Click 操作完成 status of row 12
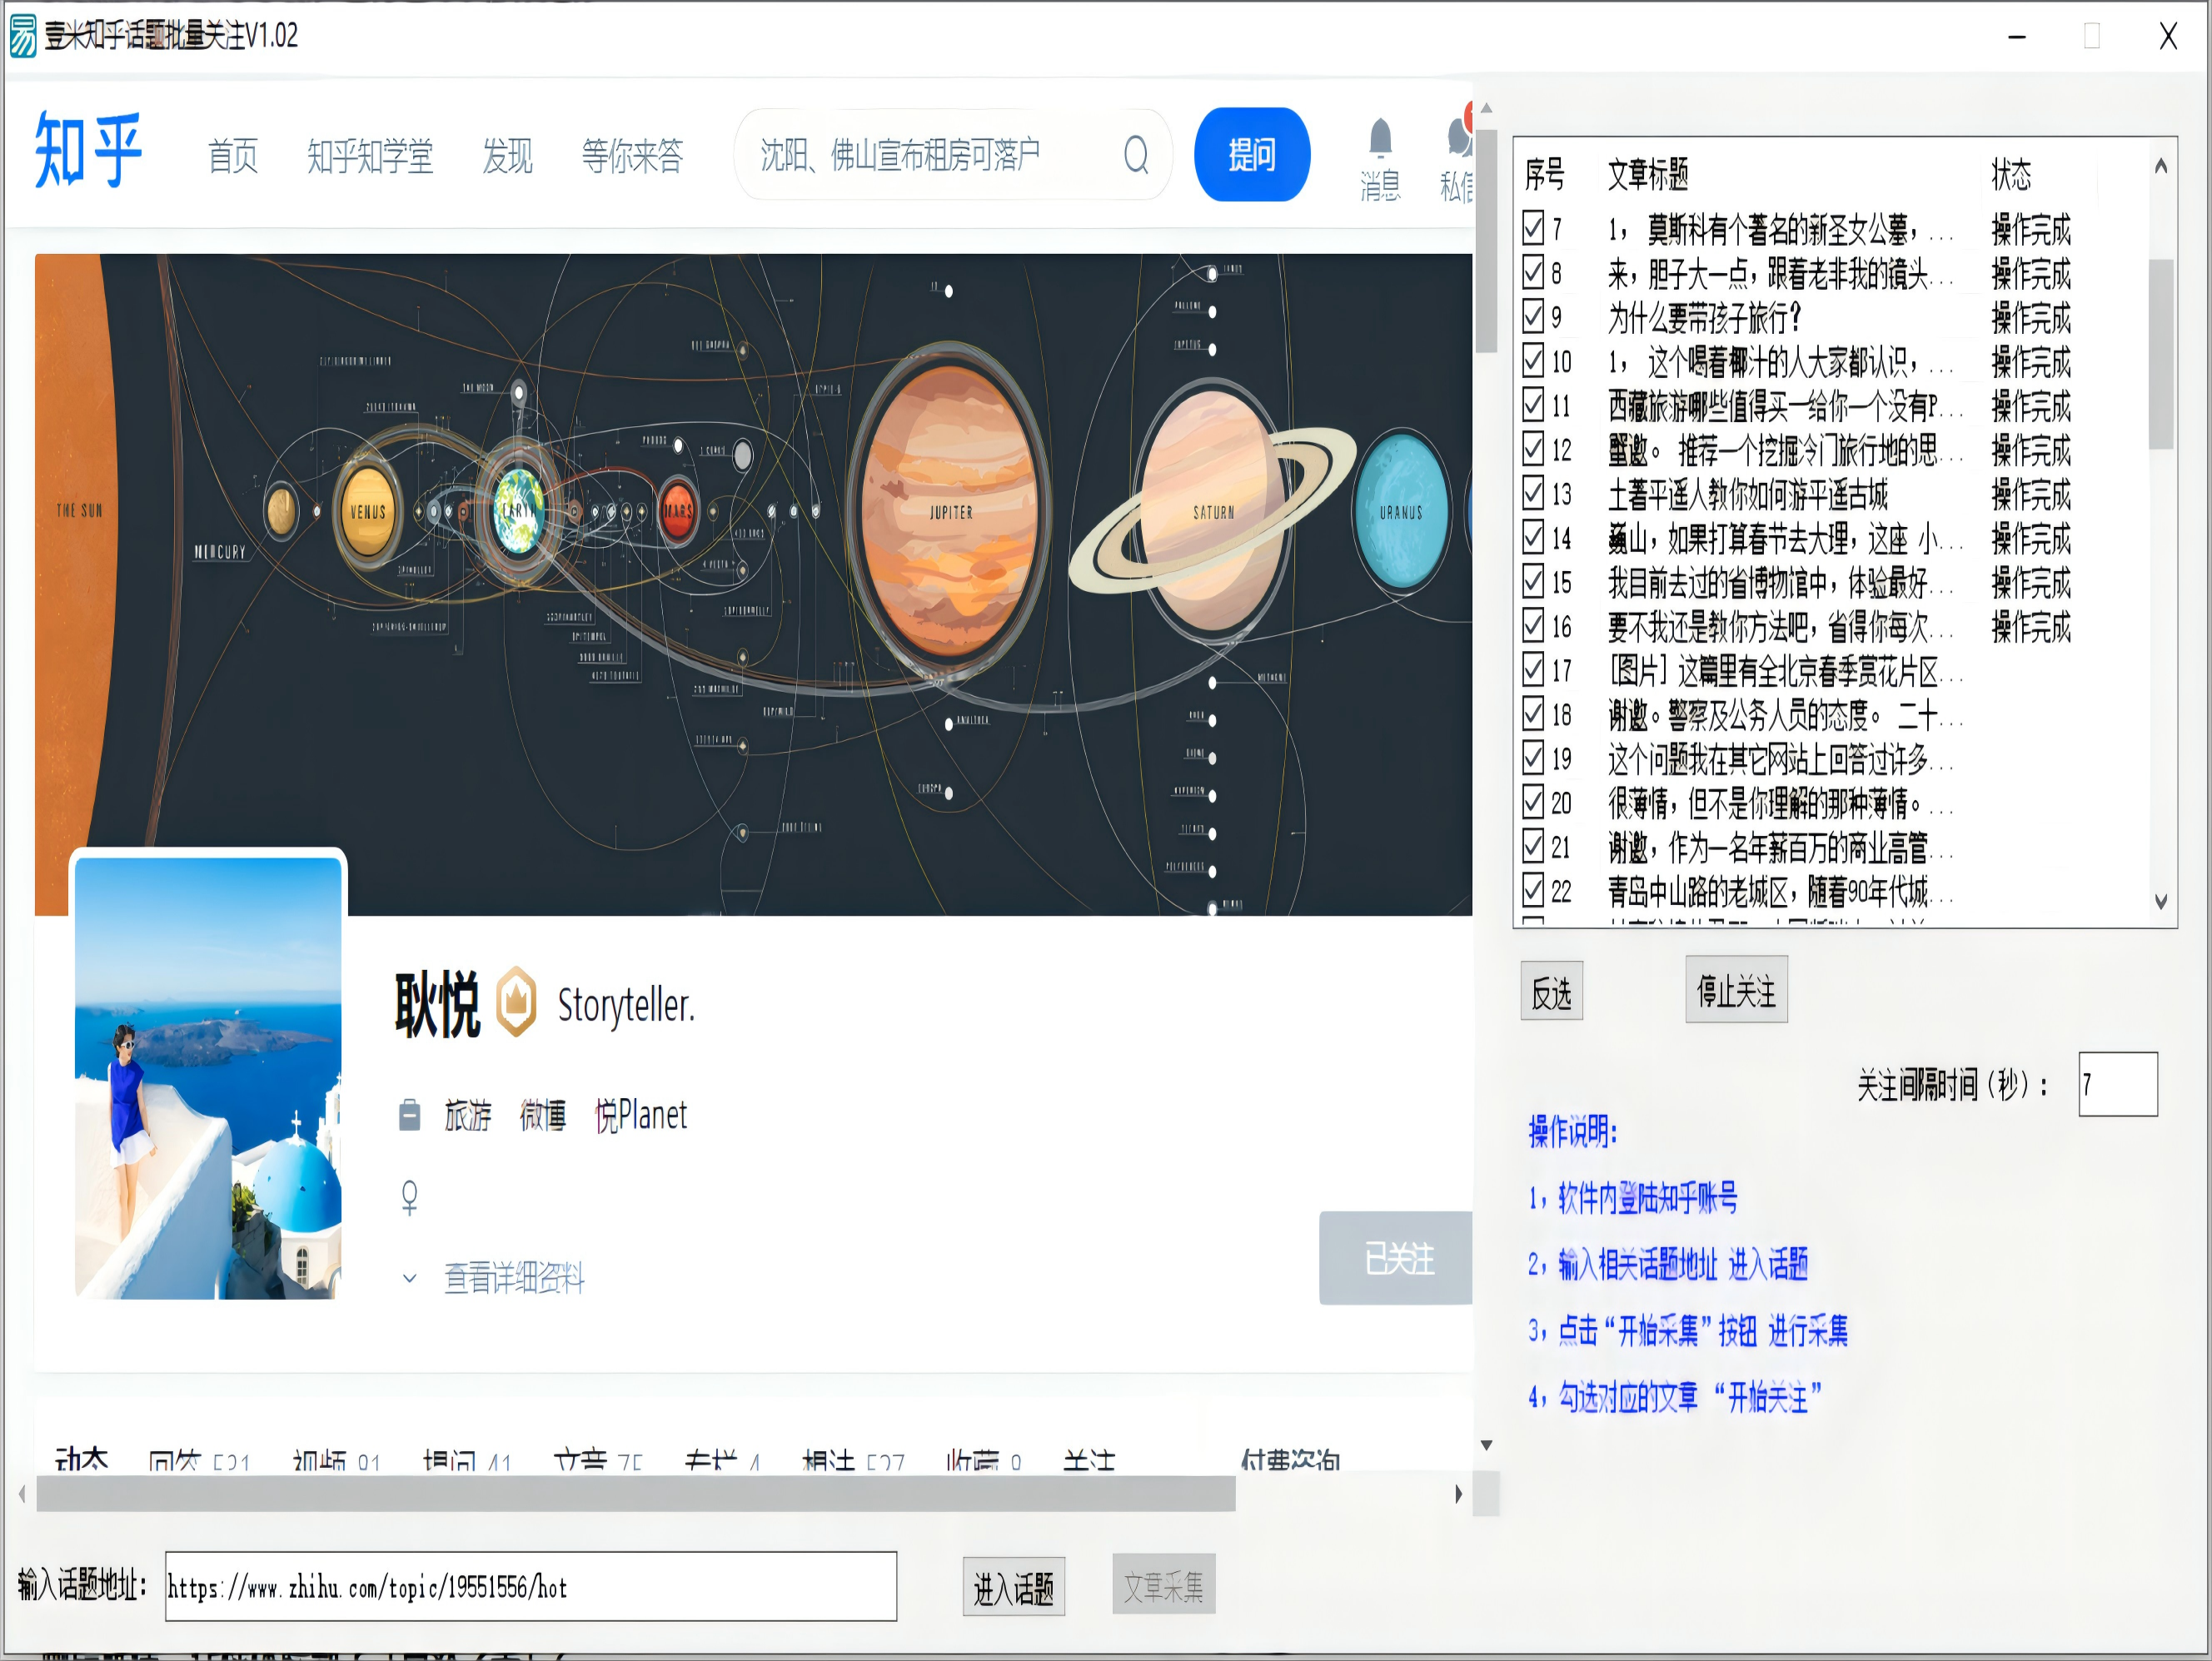The height and width of the screenshot is (1661, 2212). click(2031, 450)
